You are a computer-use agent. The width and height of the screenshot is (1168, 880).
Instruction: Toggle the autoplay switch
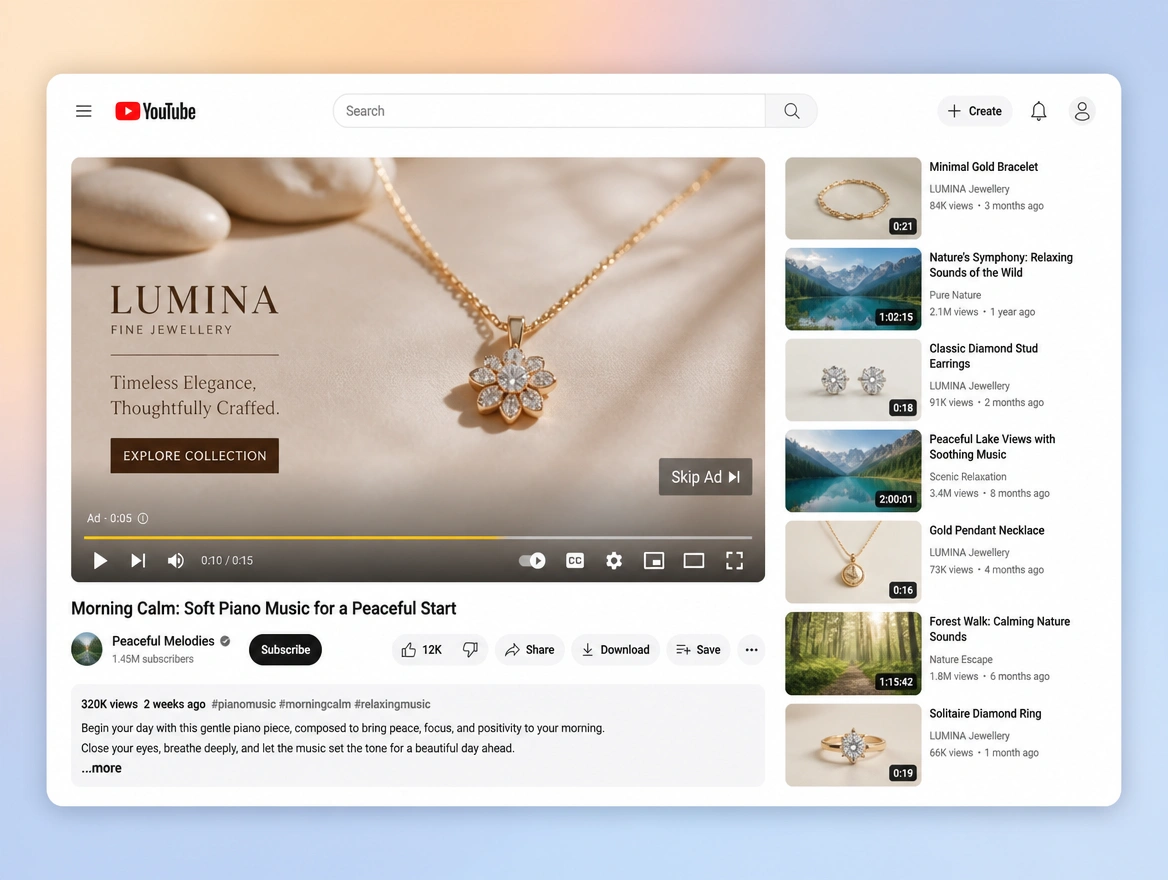(532, 560)
